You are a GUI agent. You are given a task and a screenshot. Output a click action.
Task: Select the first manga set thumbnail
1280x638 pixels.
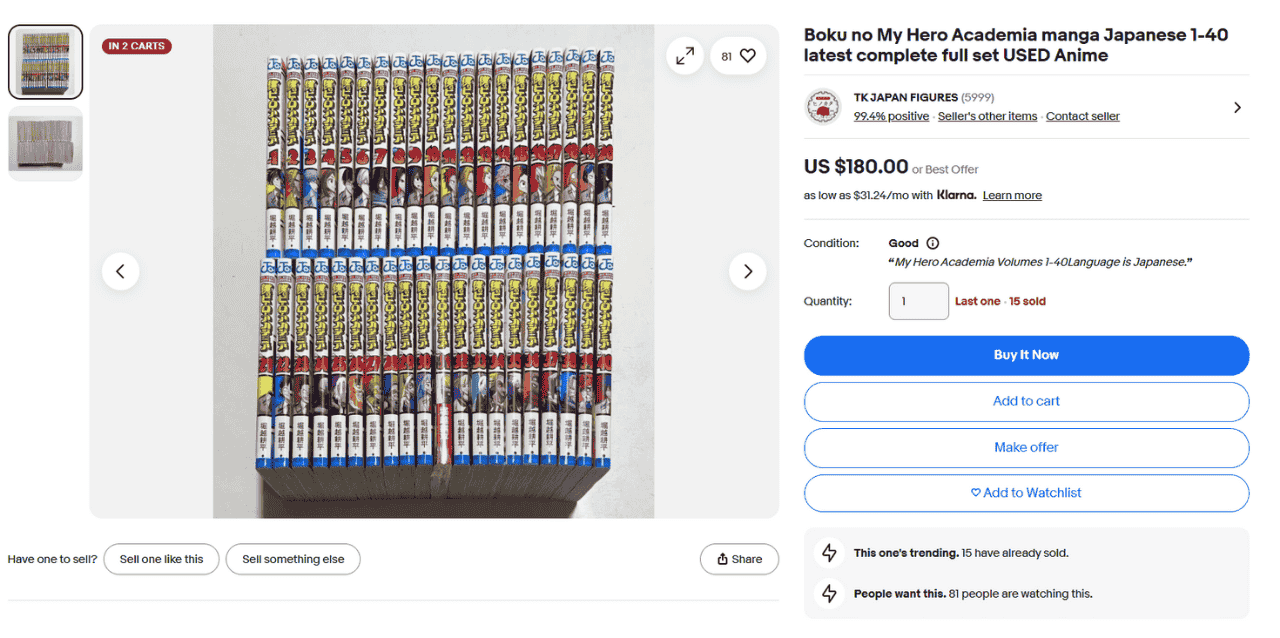tap(46, 62)
